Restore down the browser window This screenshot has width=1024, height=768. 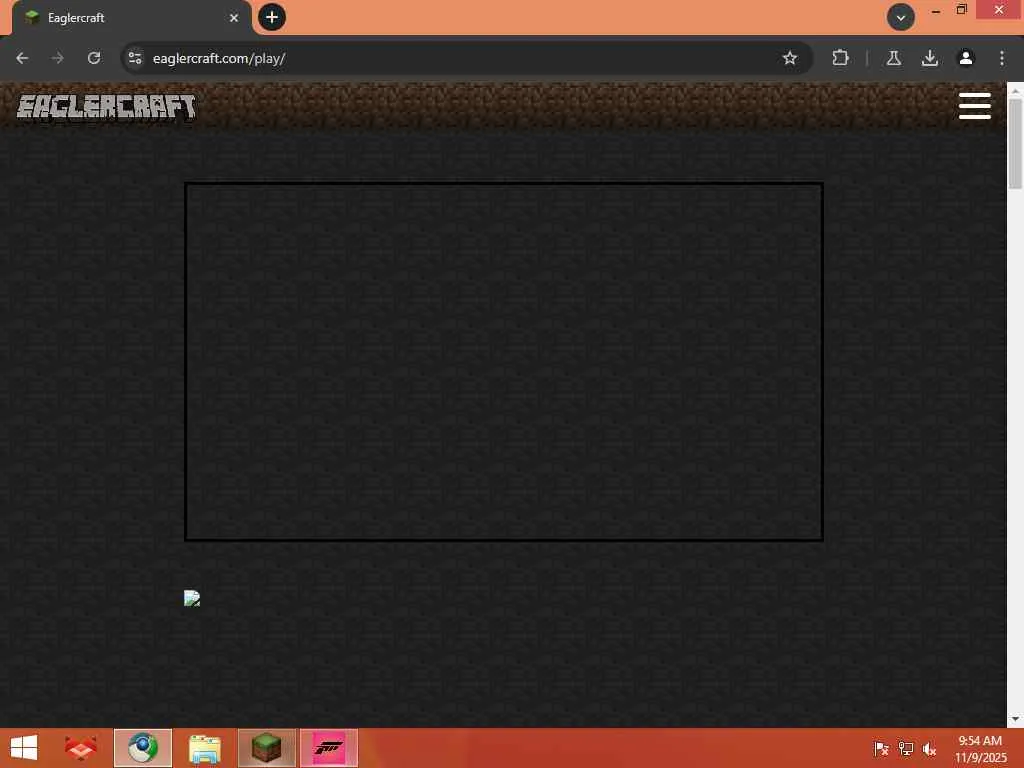pos(961,9)
